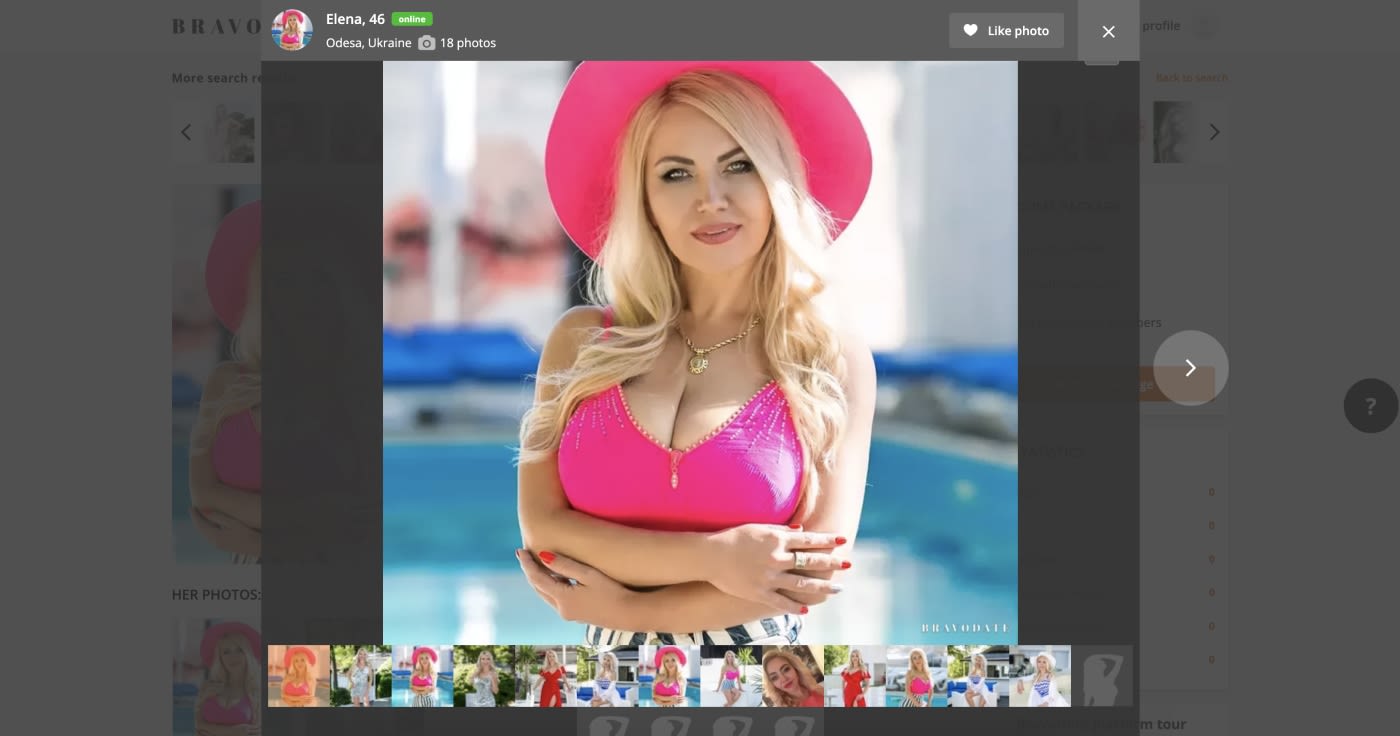Click the 'More search results' heading text
The height and width of the screenshot is (736, 1400).
click(233, 78)
